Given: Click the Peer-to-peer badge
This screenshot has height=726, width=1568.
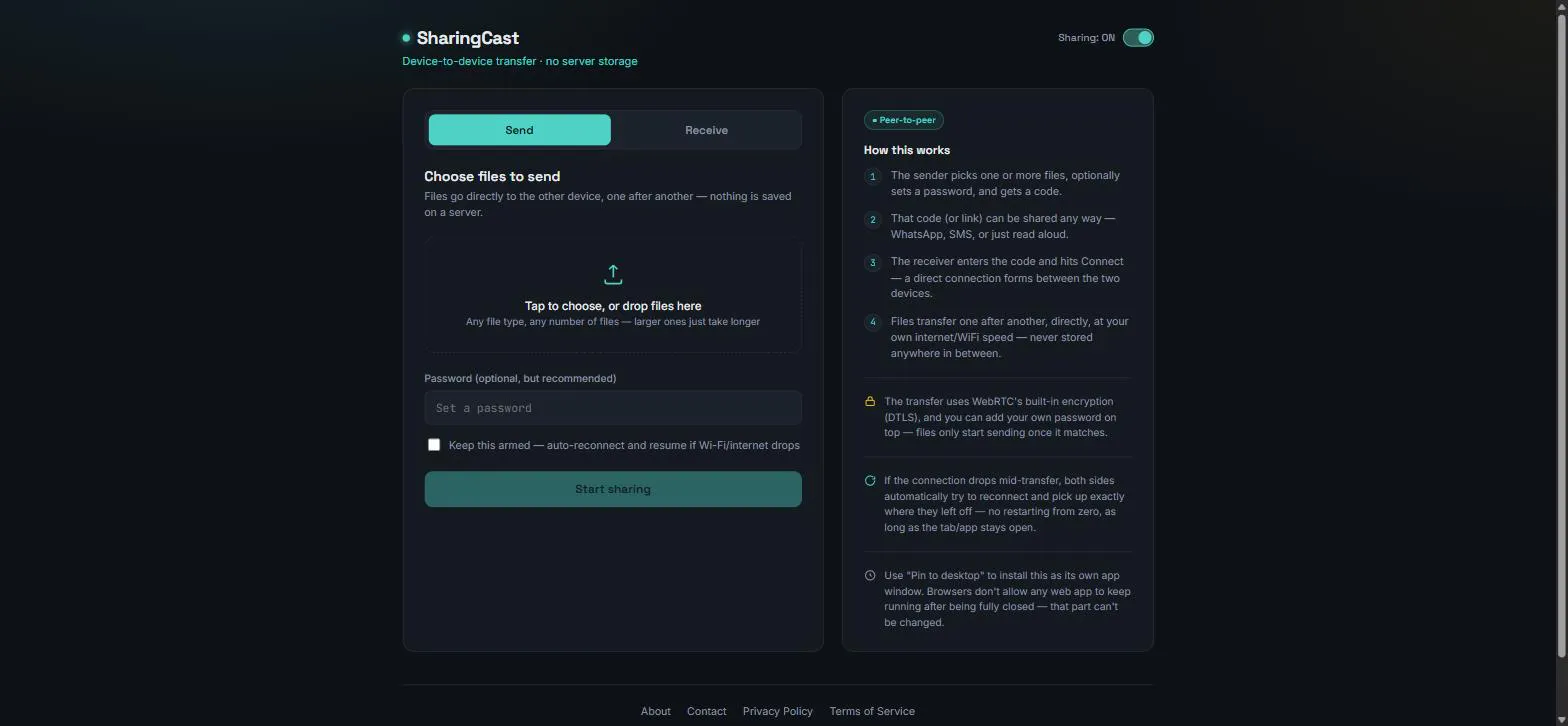Looking at the screenshot, I should [x=904, y=120].
